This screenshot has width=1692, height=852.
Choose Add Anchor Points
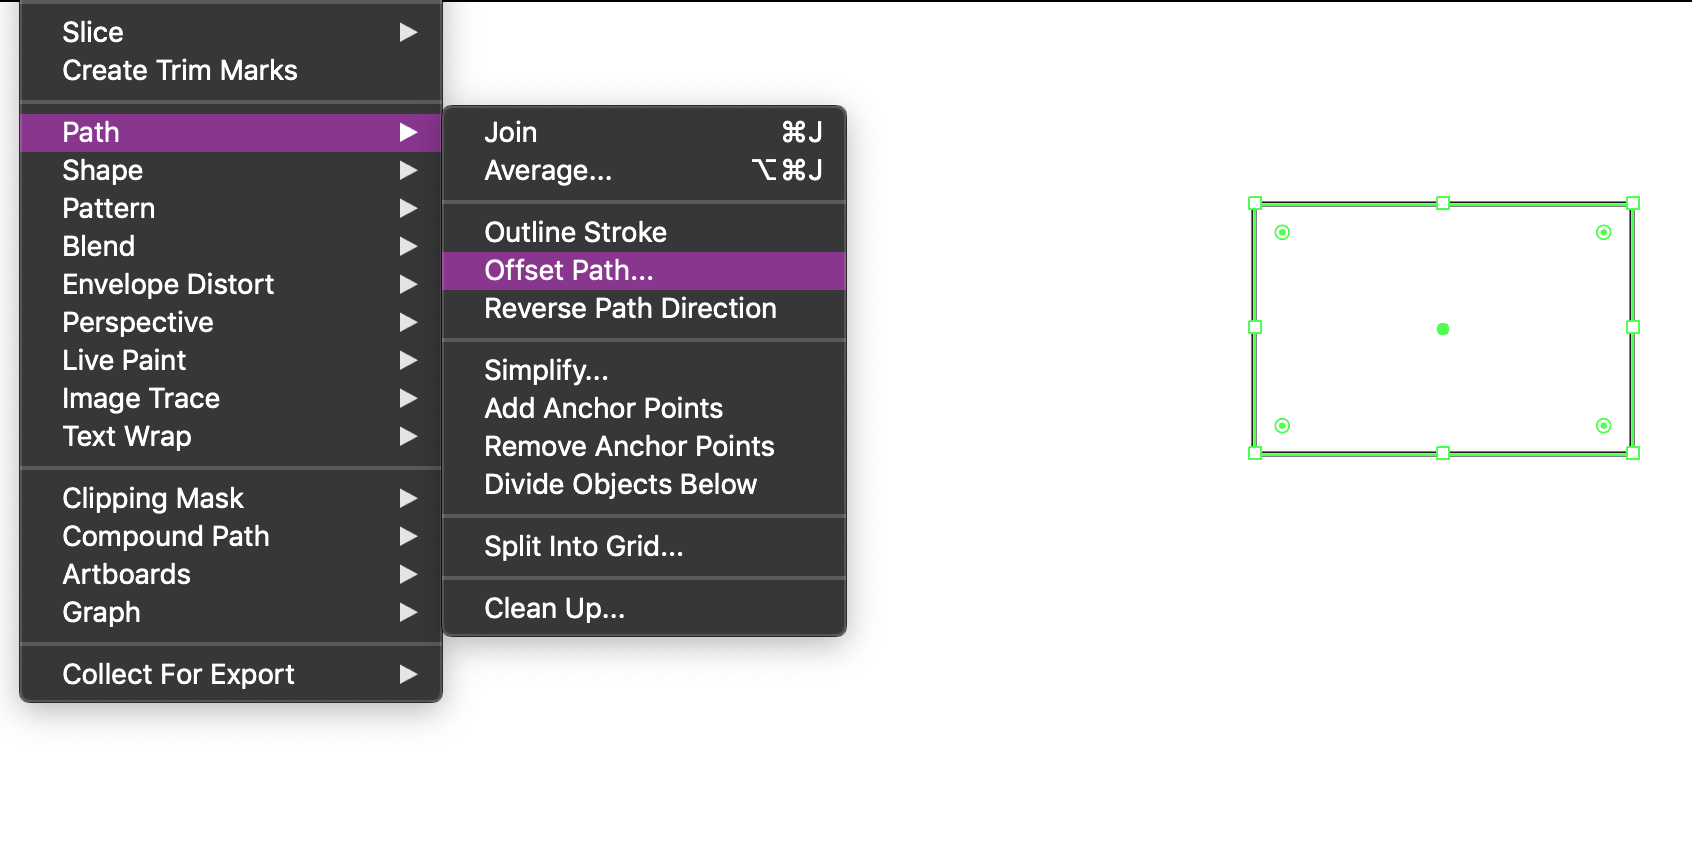click(x=644, y=409)
